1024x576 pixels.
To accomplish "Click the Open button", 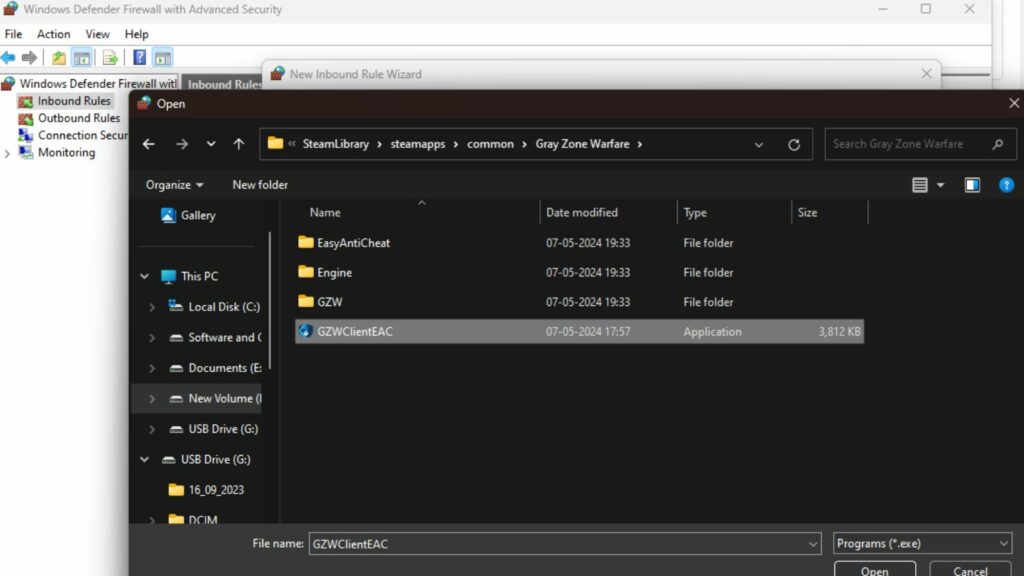I will point(874,570).
